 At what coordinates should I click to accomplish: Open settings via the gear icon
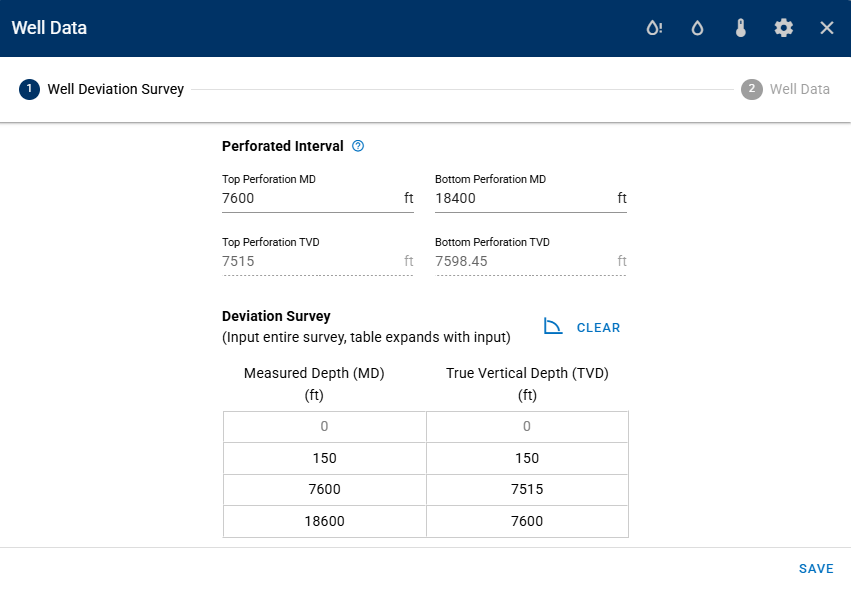(x=784, y=28)
